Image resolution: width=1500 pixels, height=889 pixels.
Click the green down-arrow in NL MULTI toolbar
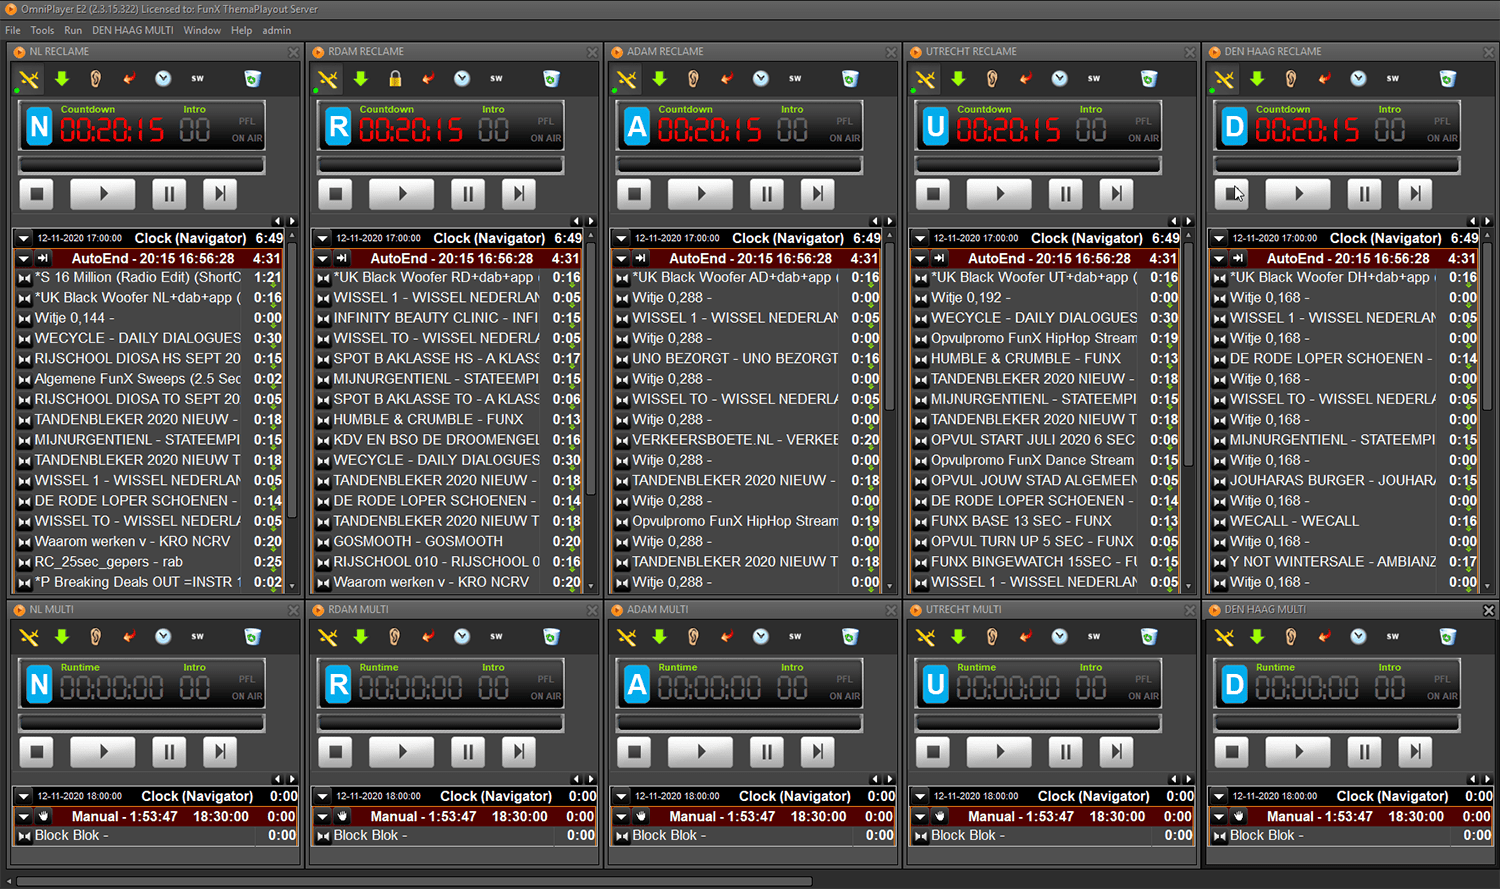tap(62, 636)
